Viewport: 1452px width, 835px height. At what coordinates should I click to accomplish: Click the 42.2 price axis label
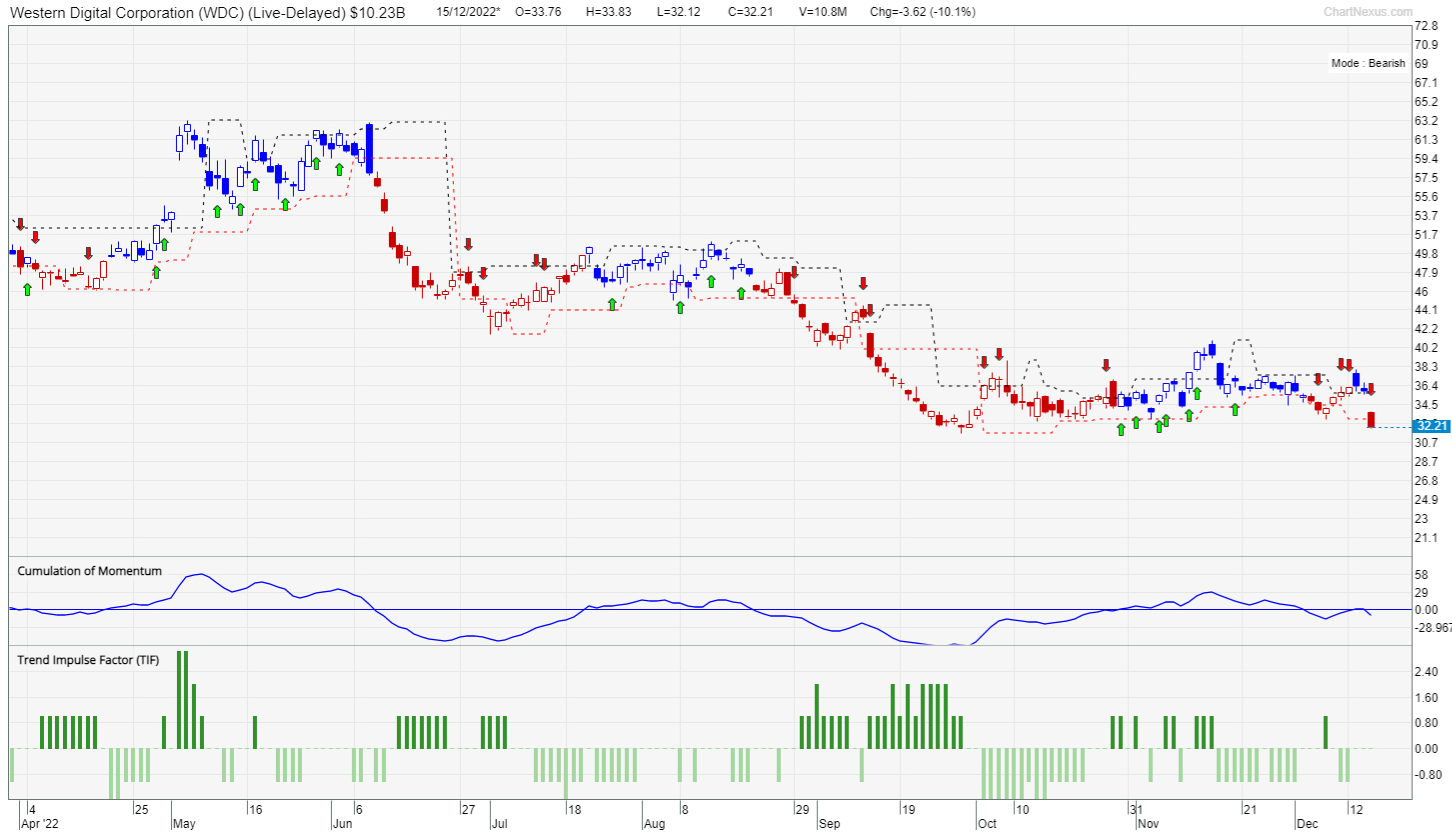point(1427,329)
